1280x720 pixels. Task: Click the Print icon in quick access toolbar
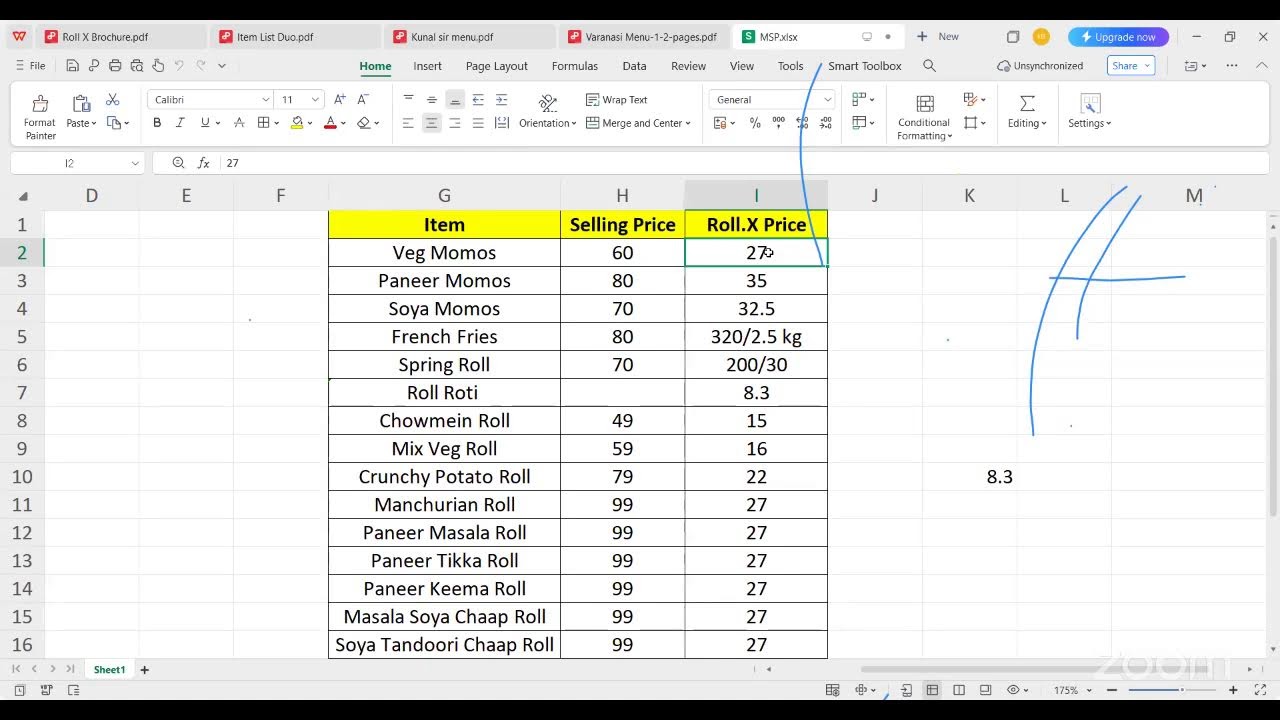coord(115,66)
